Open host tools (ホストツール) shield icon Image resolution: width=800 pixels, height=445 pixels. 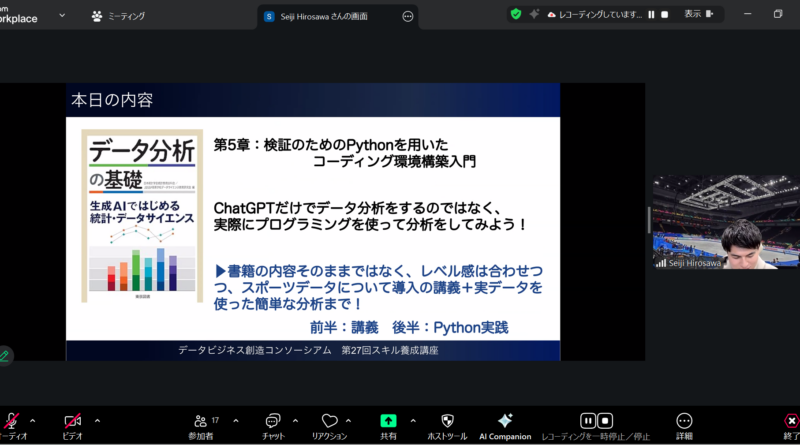[447, 426]
